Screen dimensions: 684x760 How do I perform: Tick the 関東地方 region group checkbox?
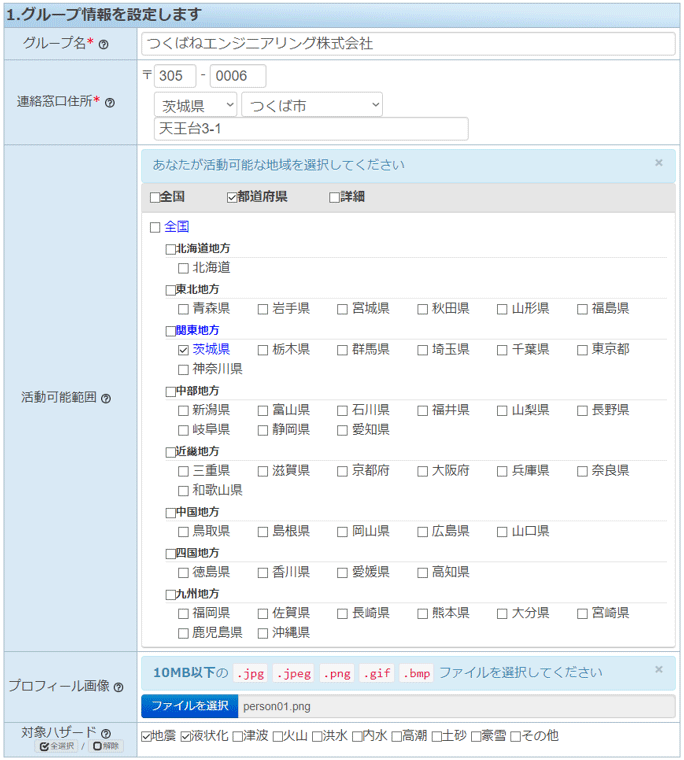[170, 330]
